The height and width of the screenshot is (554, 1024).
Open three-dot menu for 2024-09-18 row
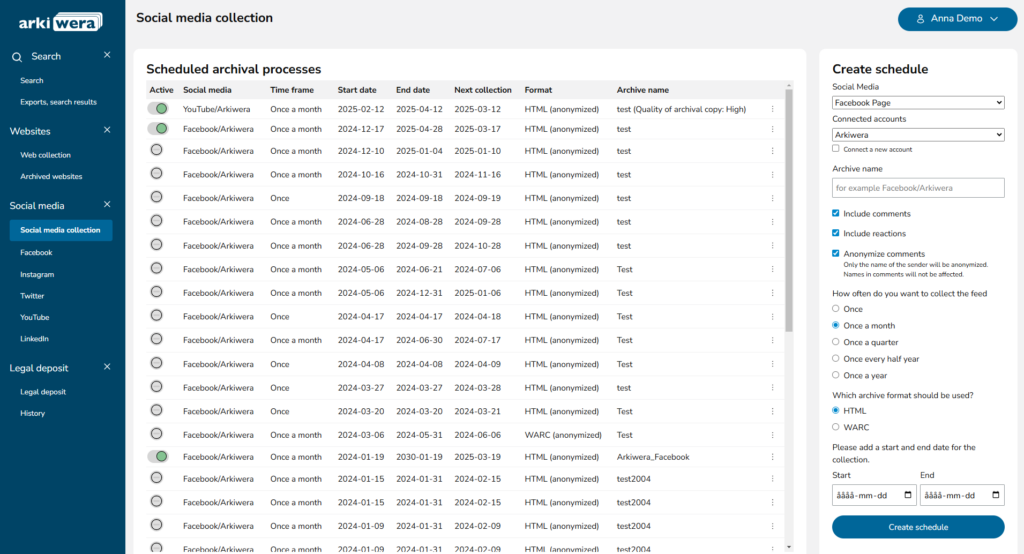click(x=773, y=198)
